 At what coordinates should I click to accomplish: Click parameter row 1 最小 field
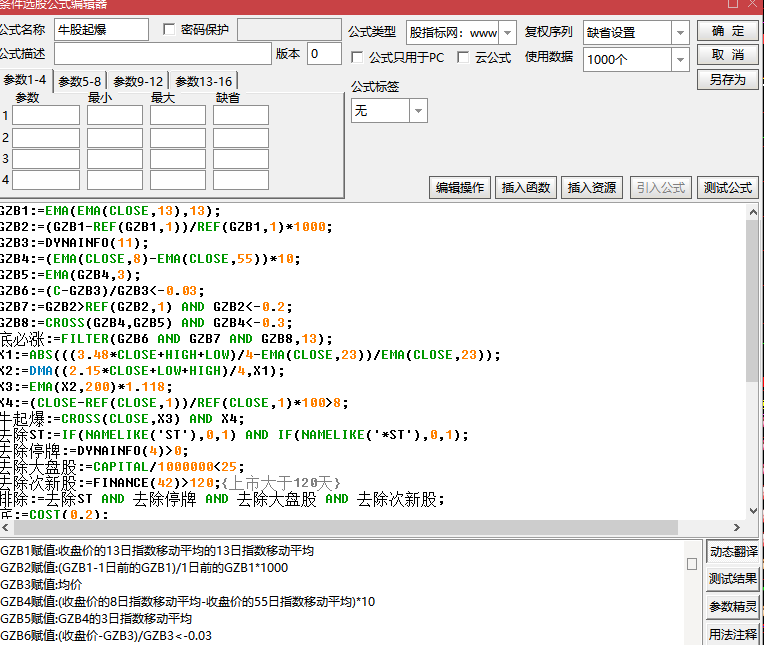[x=115, y=115]
